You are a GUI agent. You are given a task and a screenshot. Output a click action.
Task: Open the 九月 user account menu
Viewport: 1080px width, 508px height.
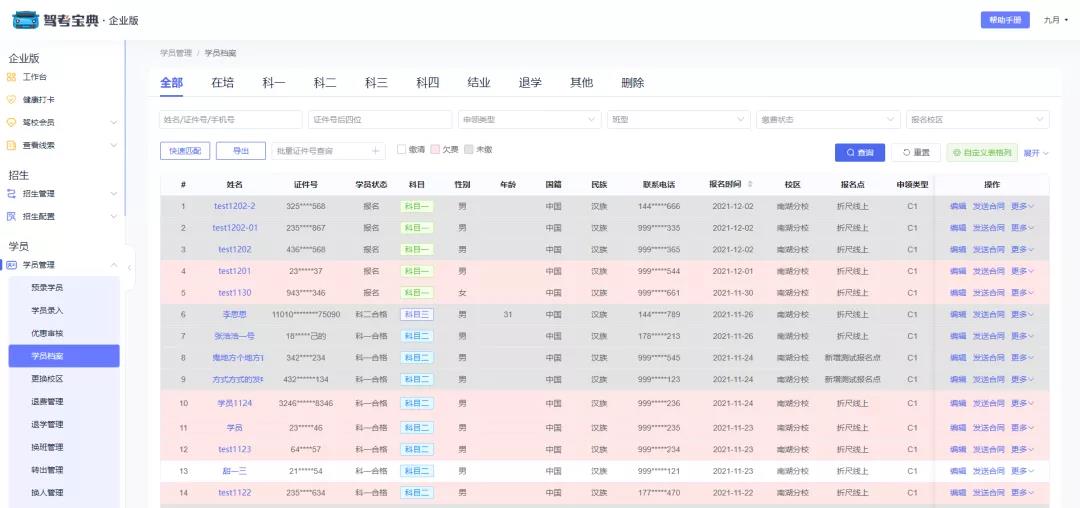[1056, 20]
